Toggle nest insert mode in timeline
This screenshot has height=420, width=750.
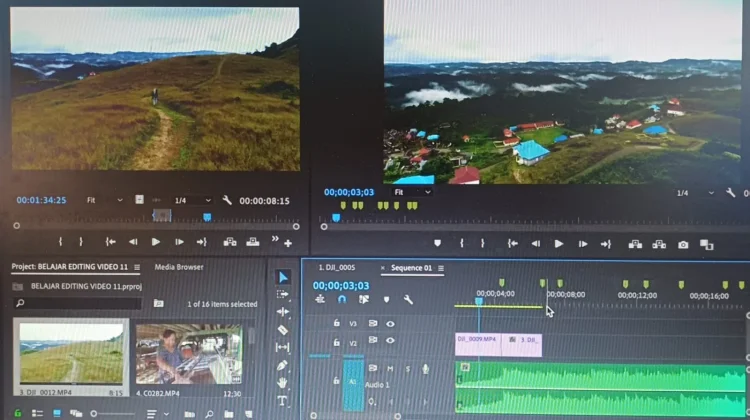click(320, 299)
